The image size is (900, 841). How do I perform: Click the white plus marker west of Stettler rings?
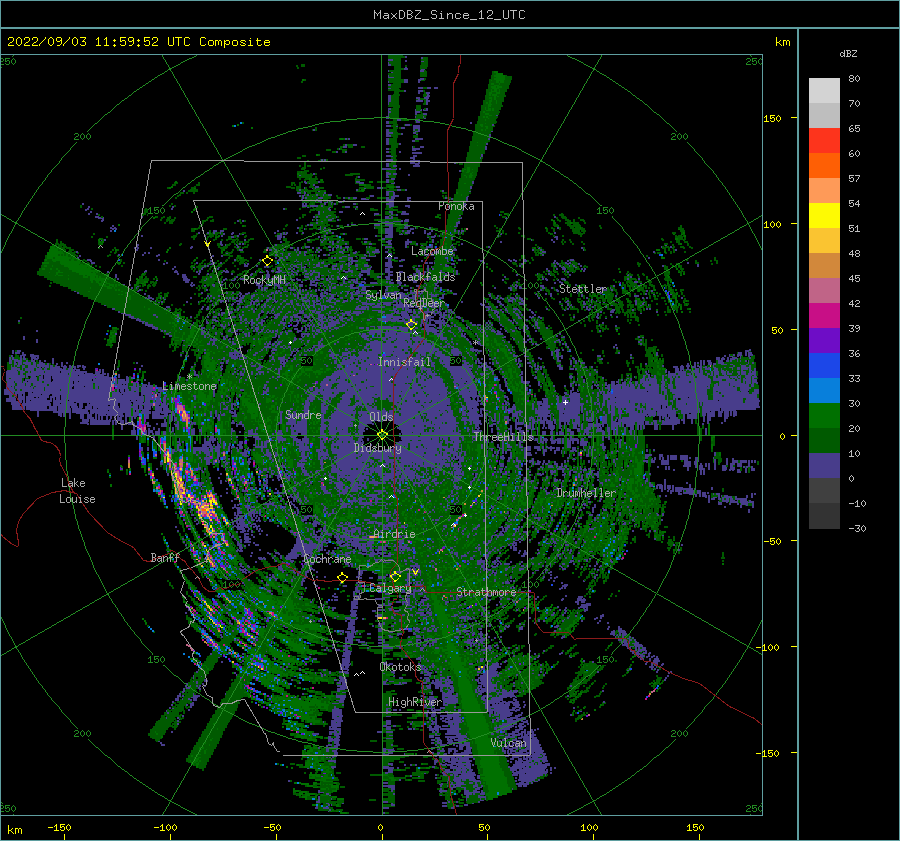tap(565, 402)
